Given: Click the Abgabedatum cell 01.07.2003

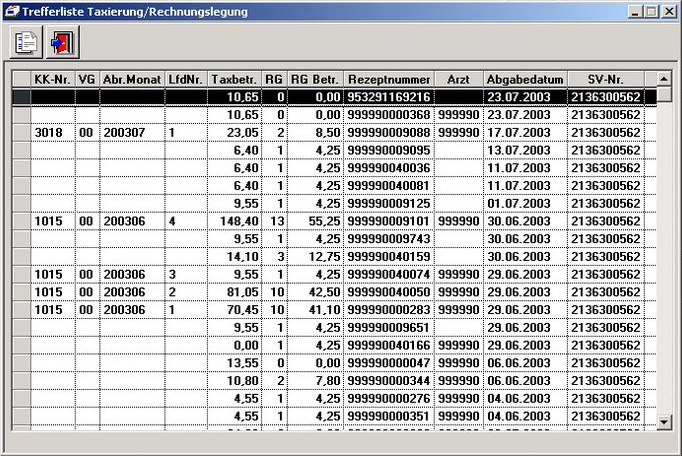Looking at the screenshot, I should 525,203.
